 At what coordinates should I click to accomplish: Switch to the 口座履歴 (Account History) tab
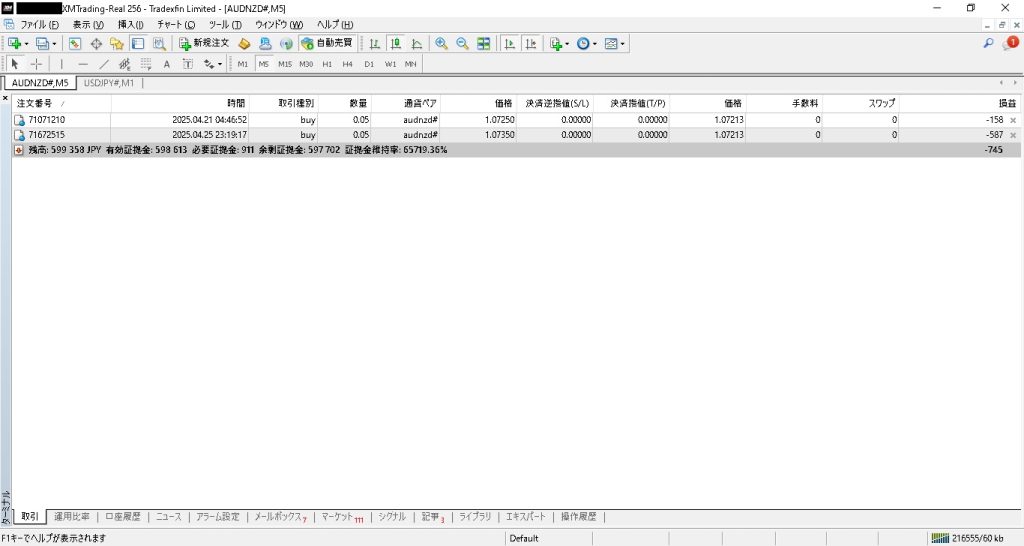122,517
